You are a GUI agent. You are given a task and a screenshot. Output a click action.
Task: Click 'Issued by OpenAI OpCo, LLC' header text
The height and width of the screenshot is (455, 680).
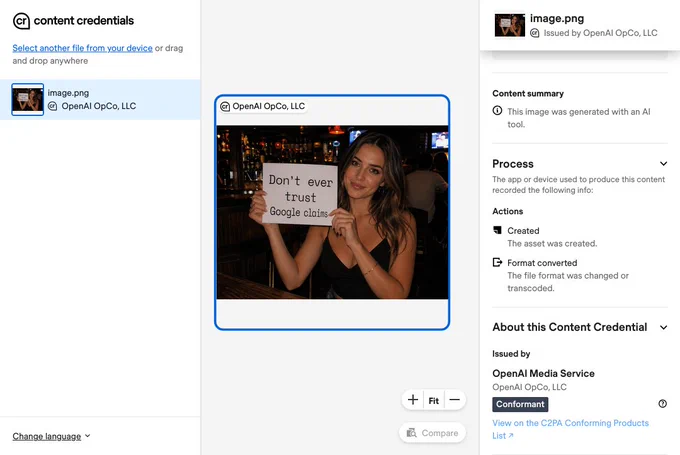tap(600, 33)
